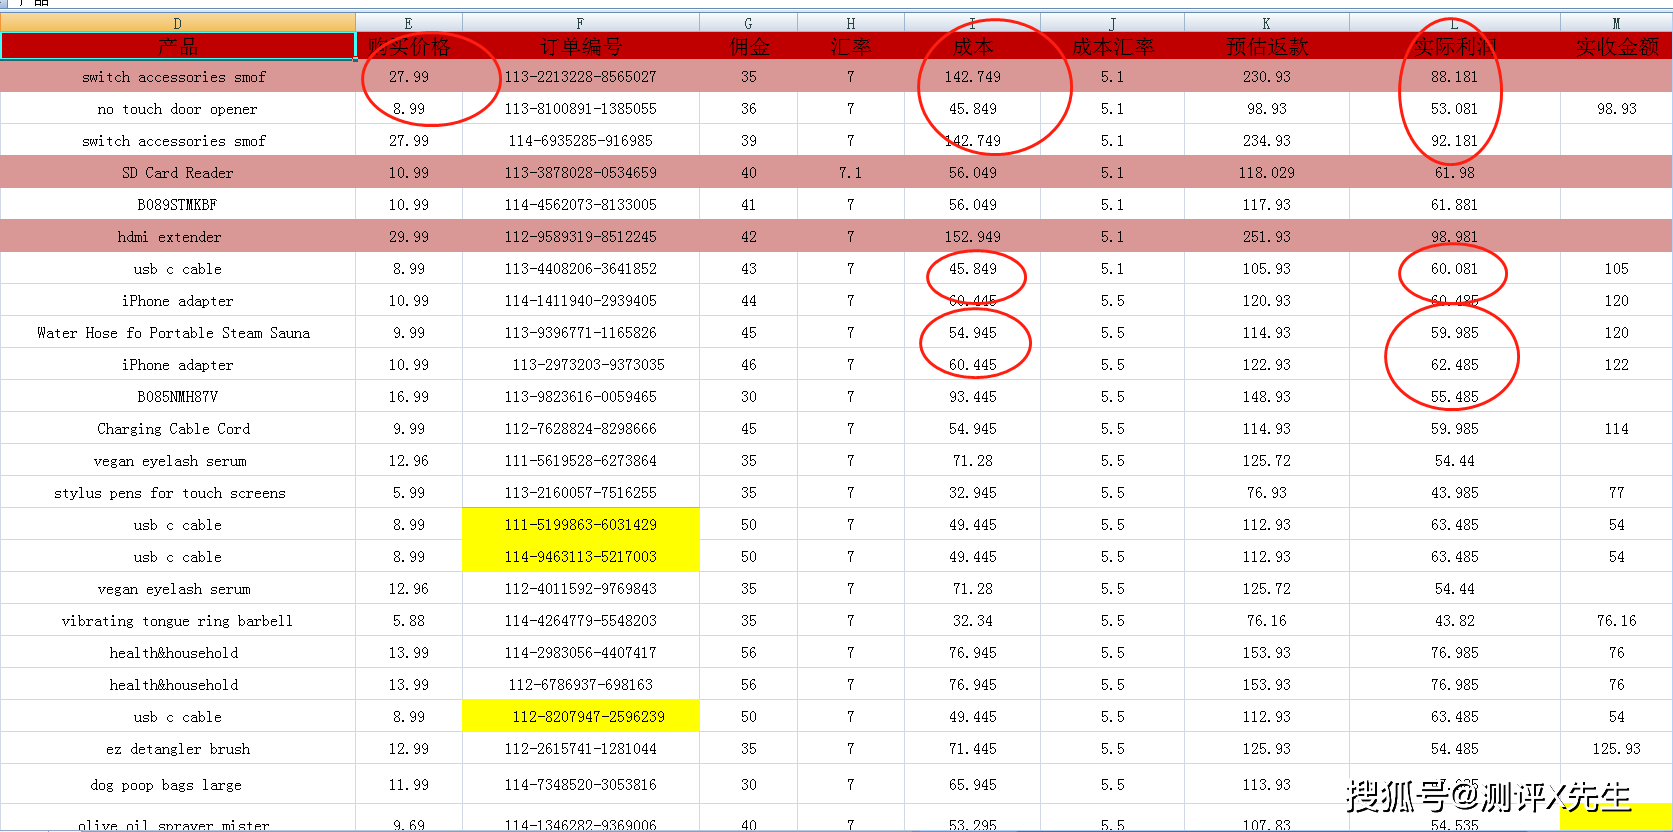Select column F header

pyautogui.click(x=580, y=23)
